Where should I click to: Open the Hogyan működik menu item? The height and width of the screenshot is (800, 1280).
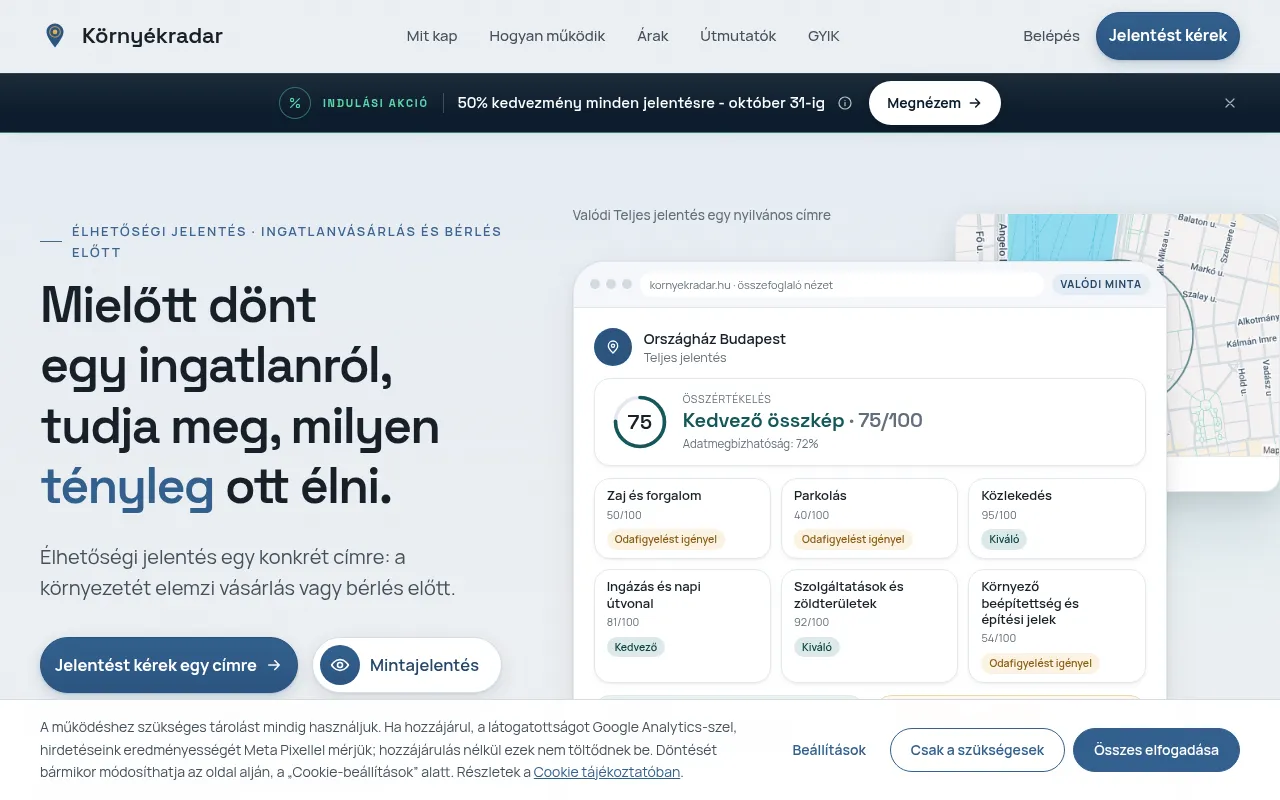click(547, 36)
